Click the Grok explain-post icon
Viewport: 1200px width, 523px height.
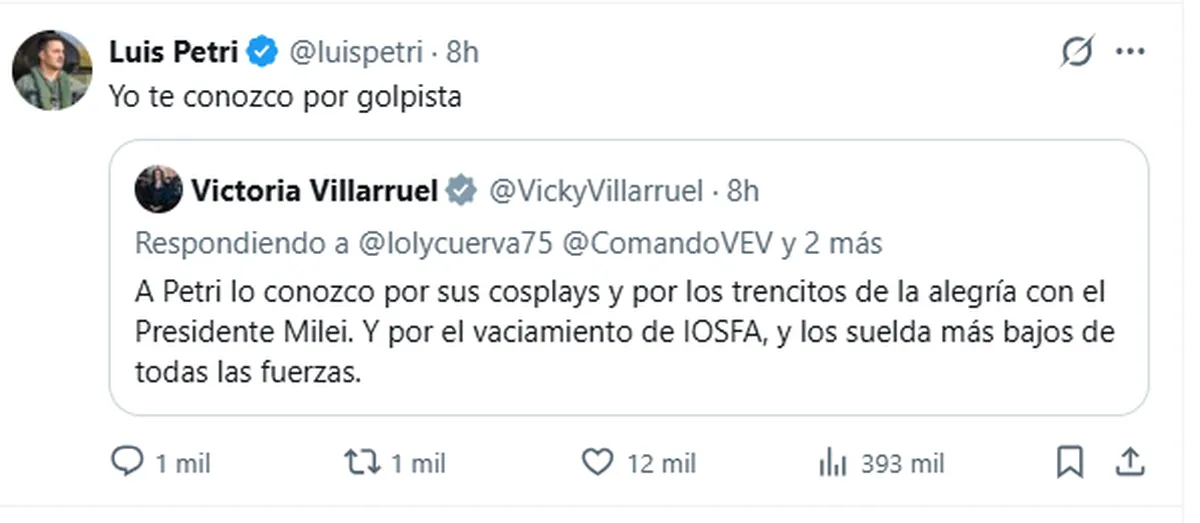point(1077,52)
